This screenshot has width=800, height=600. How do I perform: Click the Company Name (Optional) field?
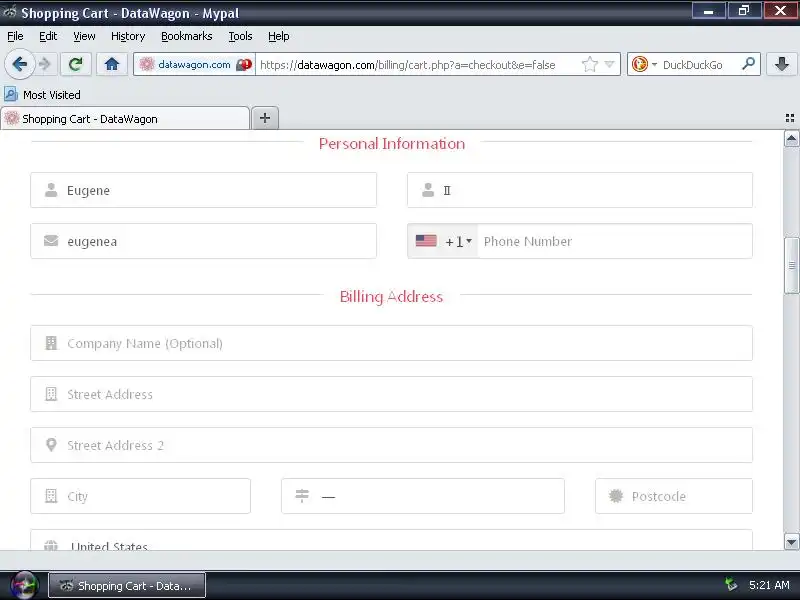[x=391, y=343]
